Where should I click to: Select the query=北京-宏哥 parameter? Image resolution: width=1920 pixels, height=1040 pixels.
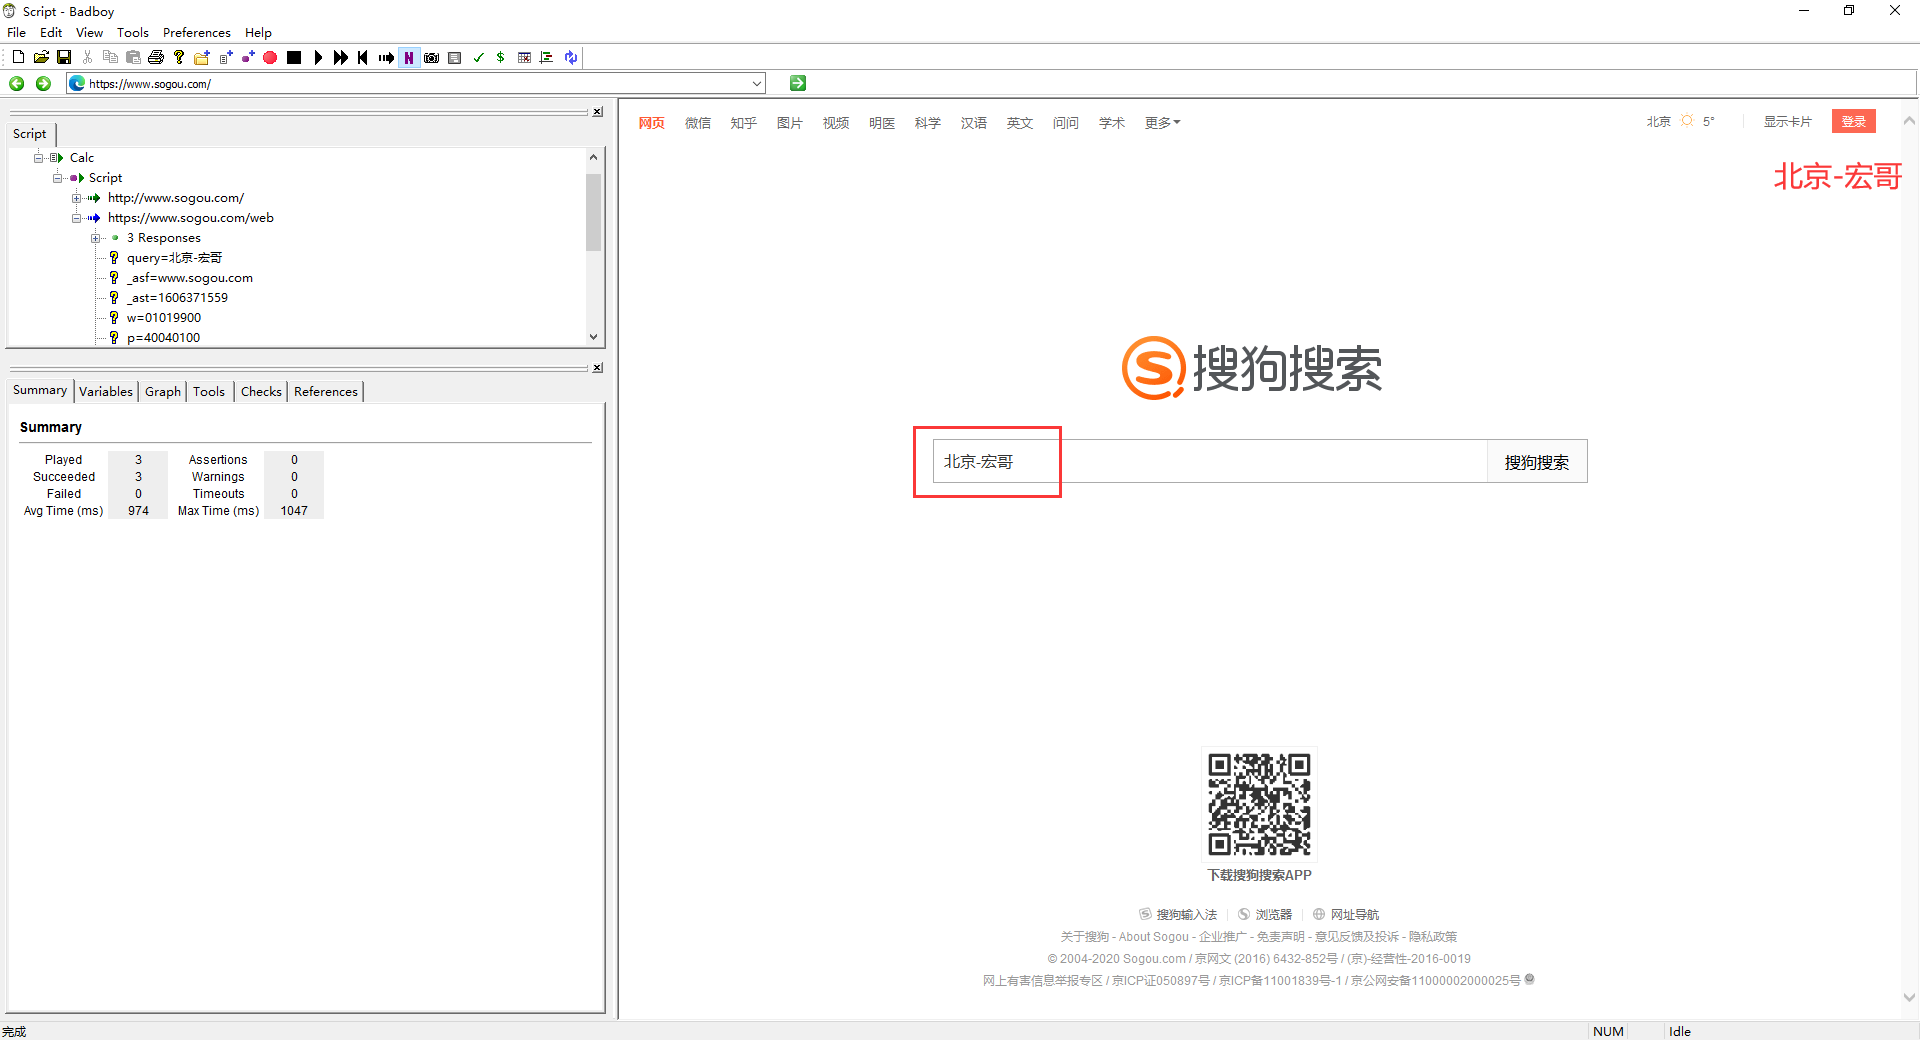[x=175, y=258]
